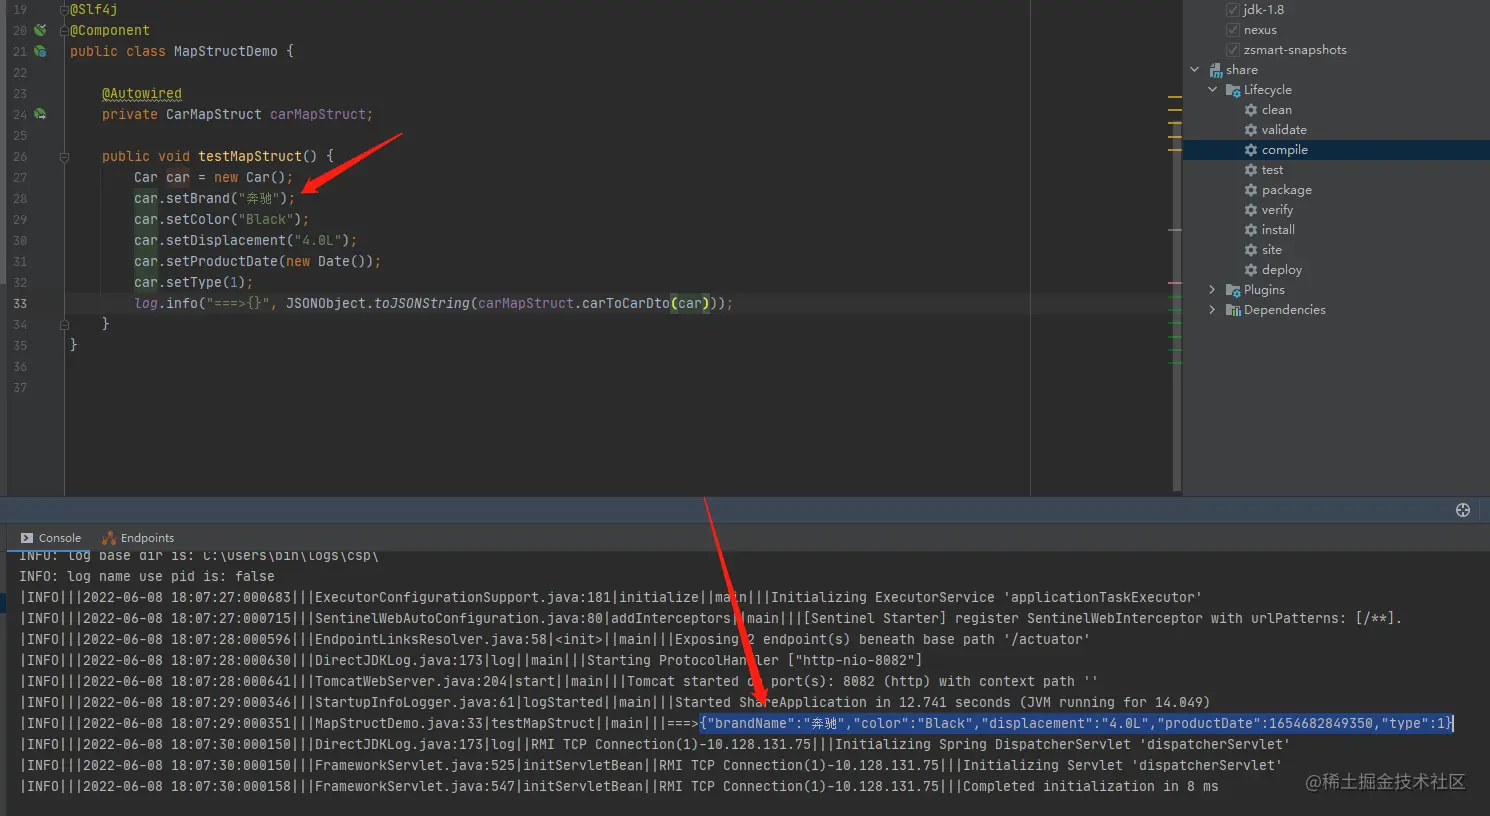1490x816 pixels.
Task: Click the gear icon for site goal
Action: click(x=1251, y=250)
